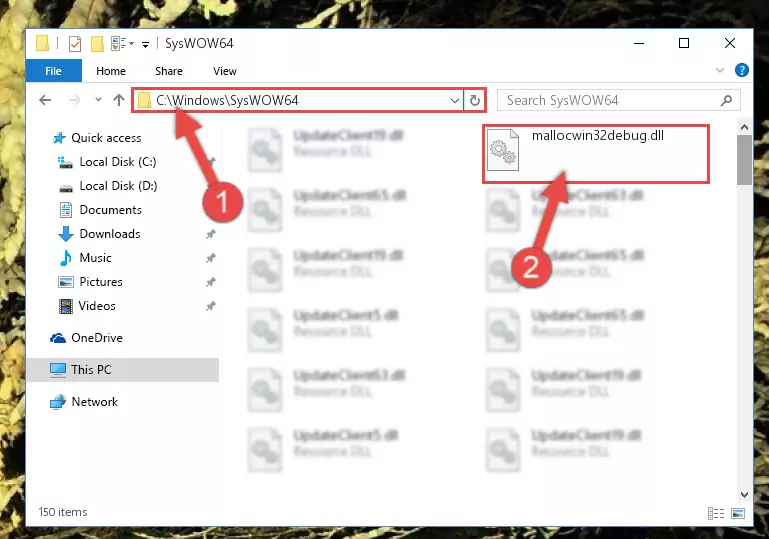Maximize the SysWOW64 window
769x539 pixels.
684,43
